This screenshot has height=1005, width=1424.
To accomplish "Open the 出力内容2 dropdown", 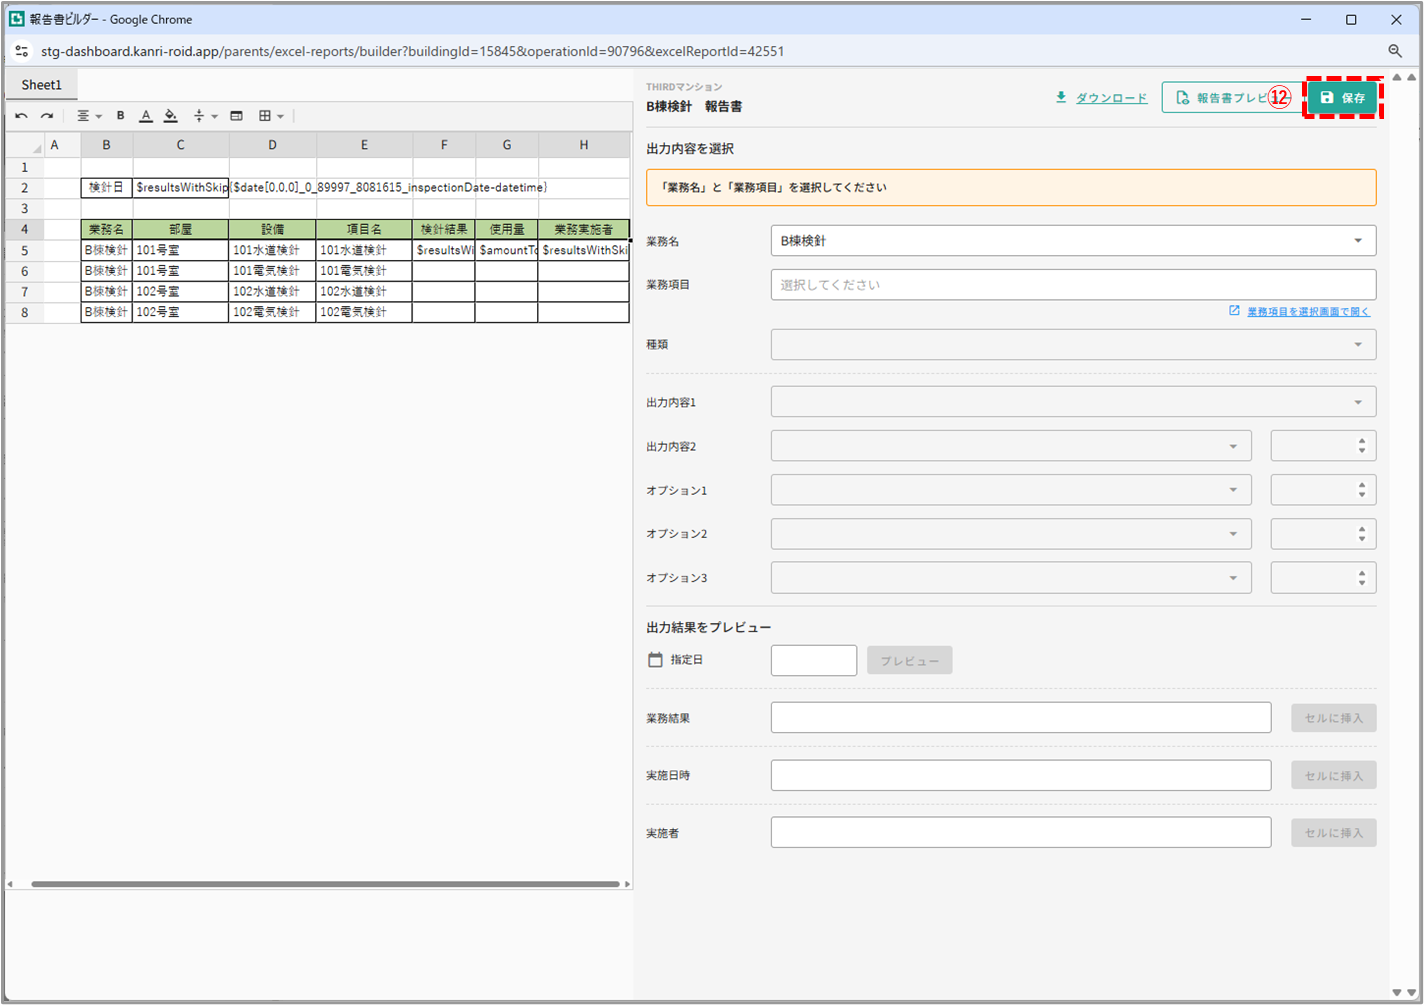I will click(x=1011, y=446).
